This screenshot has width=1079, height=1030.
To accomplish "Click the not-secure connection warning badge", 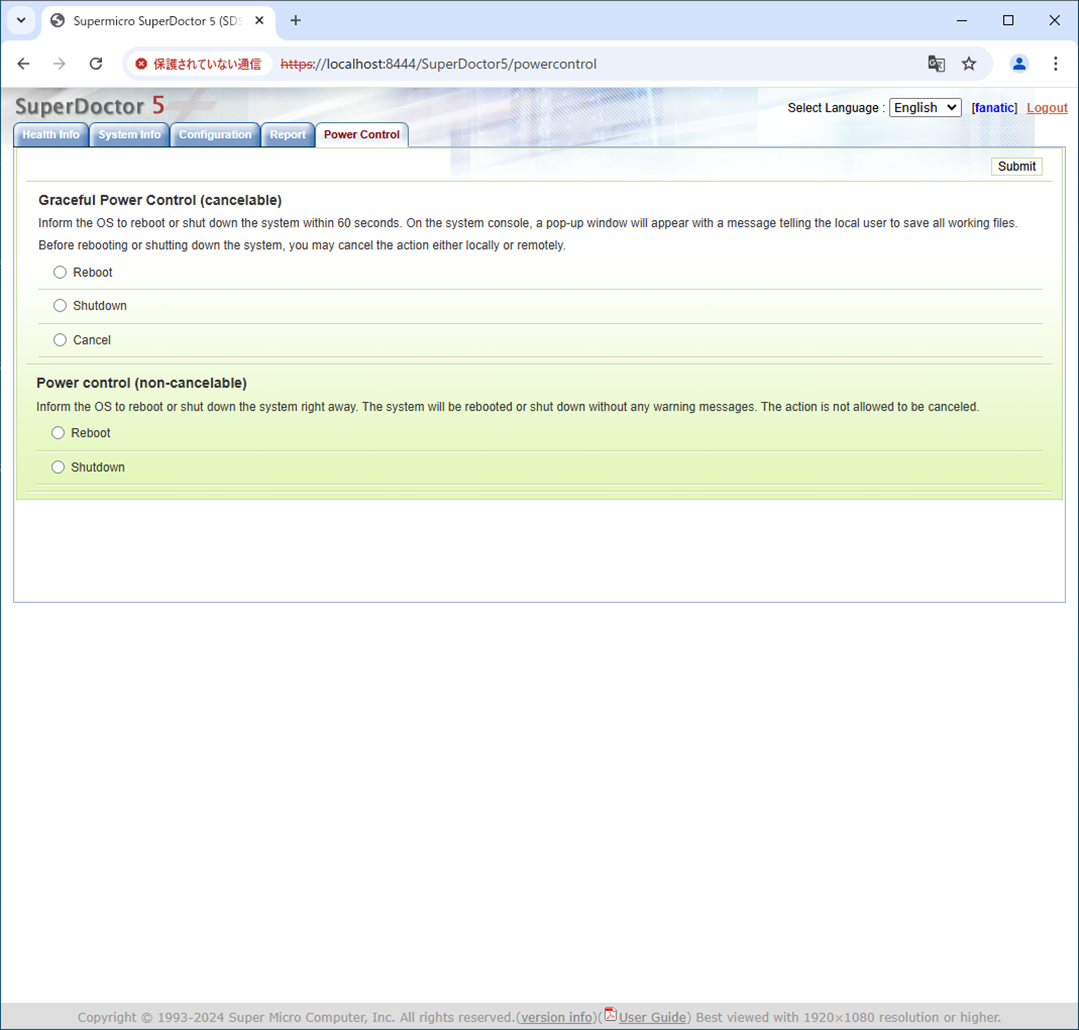I will pos(198,64).
